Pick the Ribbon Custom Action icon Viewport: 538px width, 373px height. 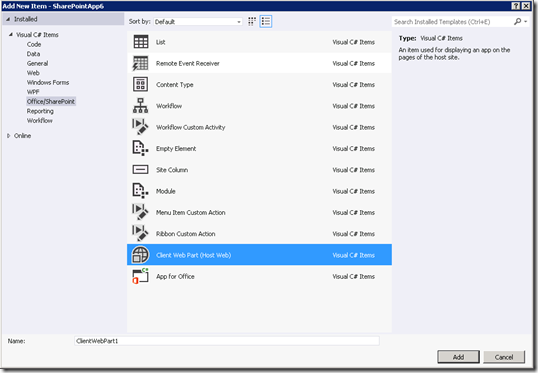pyautogui.click(x=140, y=233)
